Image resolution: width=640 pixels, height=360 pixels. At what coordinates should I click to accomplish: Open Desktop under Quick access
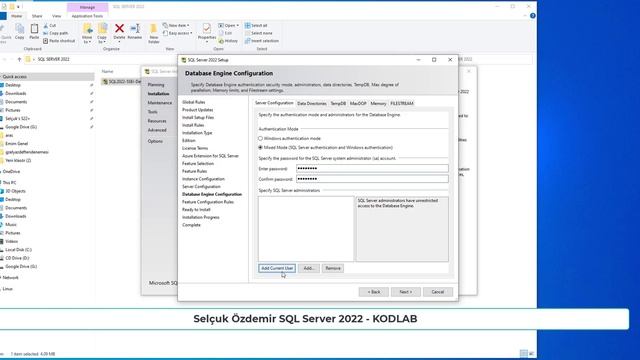tap(13, 85)
